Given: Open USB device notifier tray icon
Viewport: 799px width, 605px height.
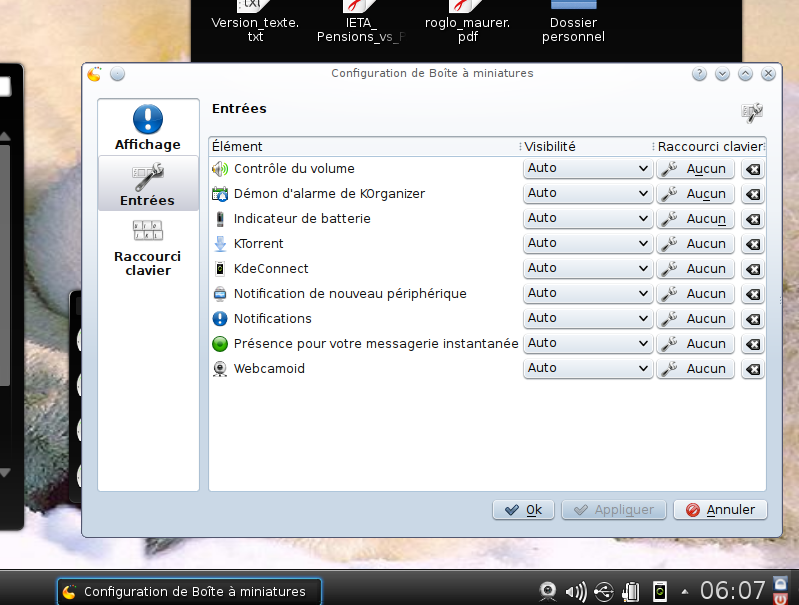Looking at the screenshot, I should coord(604,592).
